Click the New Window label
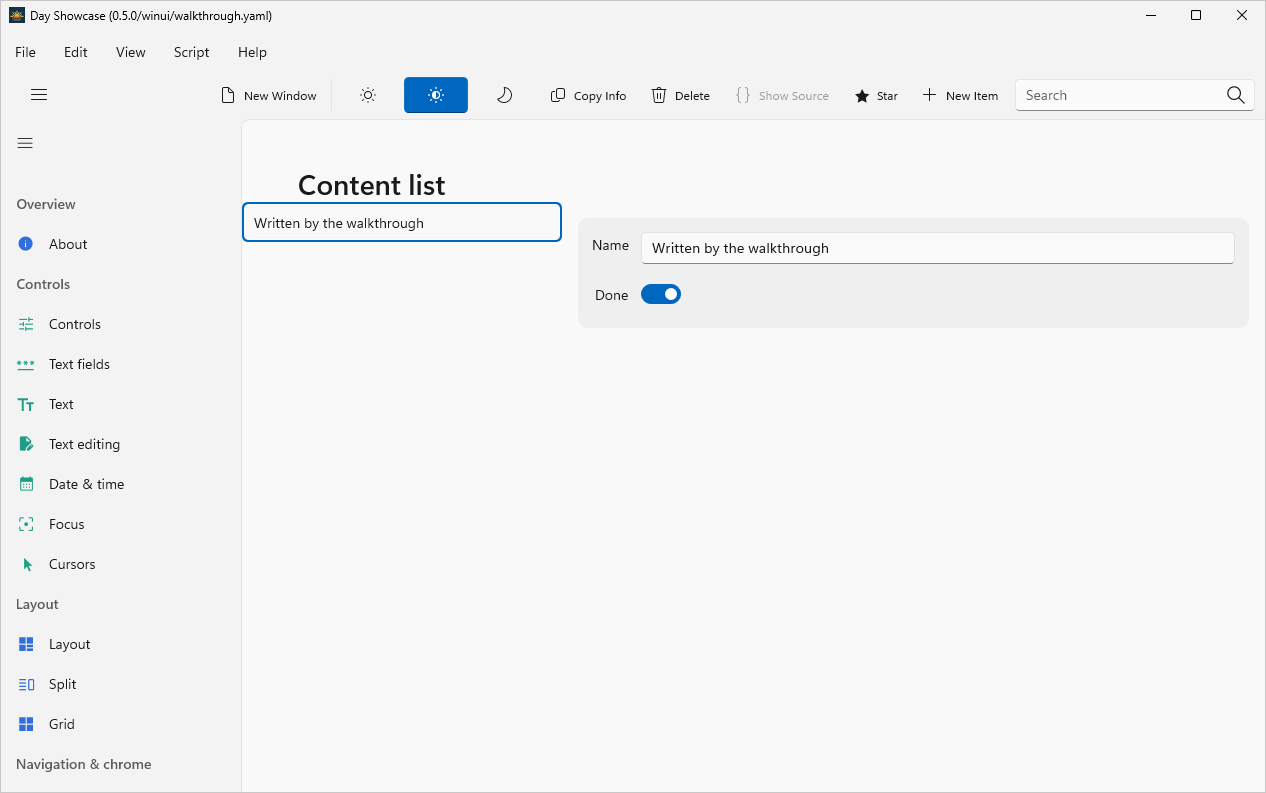This screenshot has height=793, width=1266. [x=280, y=96]
